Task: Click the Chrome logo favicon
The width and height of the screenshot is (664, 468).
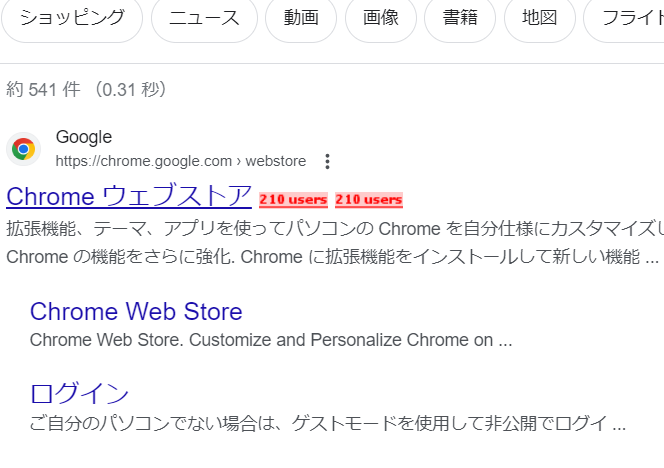Action: click(x=23, y=149)
